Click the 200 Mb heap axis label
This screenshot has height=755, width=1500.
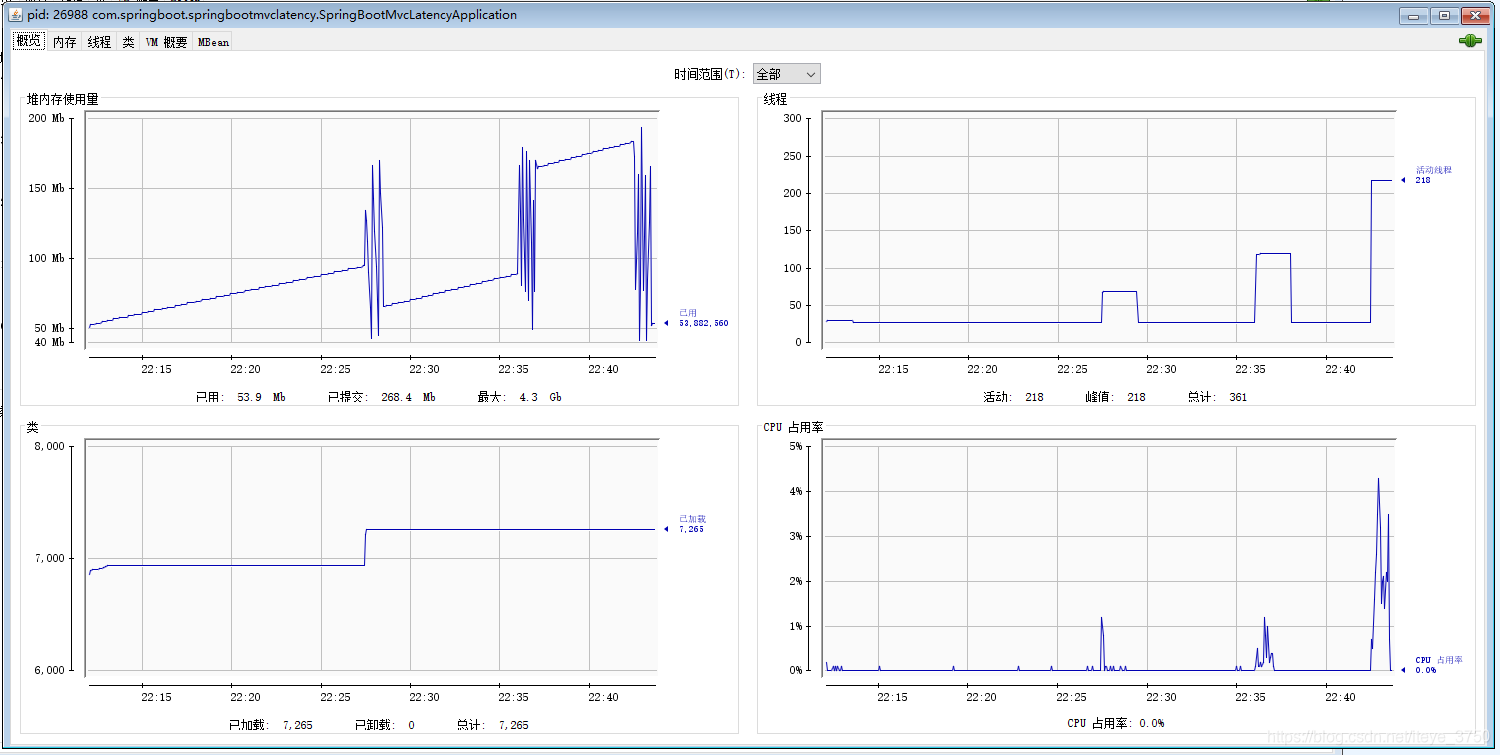pos(46,118)
